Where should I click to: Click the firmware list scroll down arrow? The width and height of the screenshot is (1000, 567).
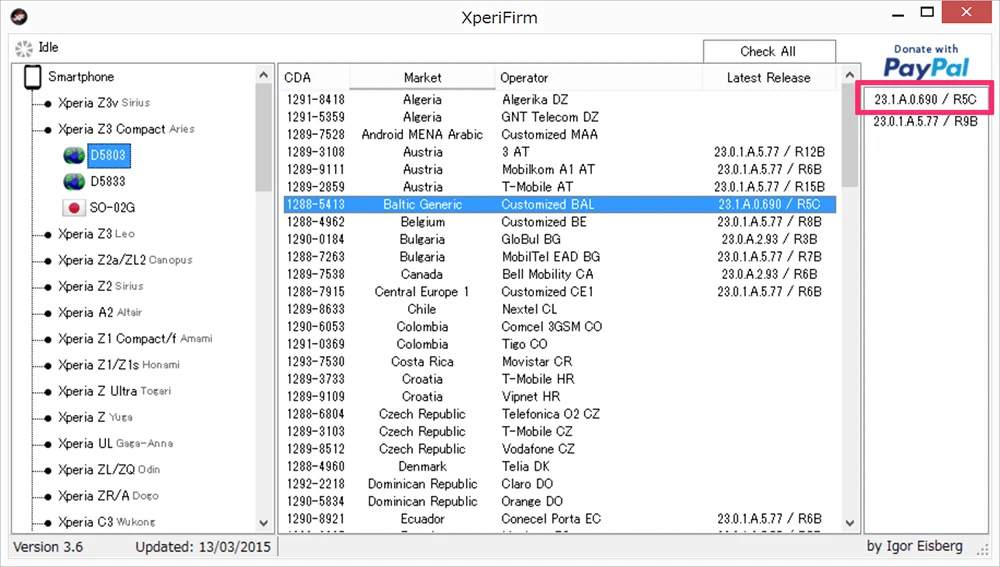point(849,523)
